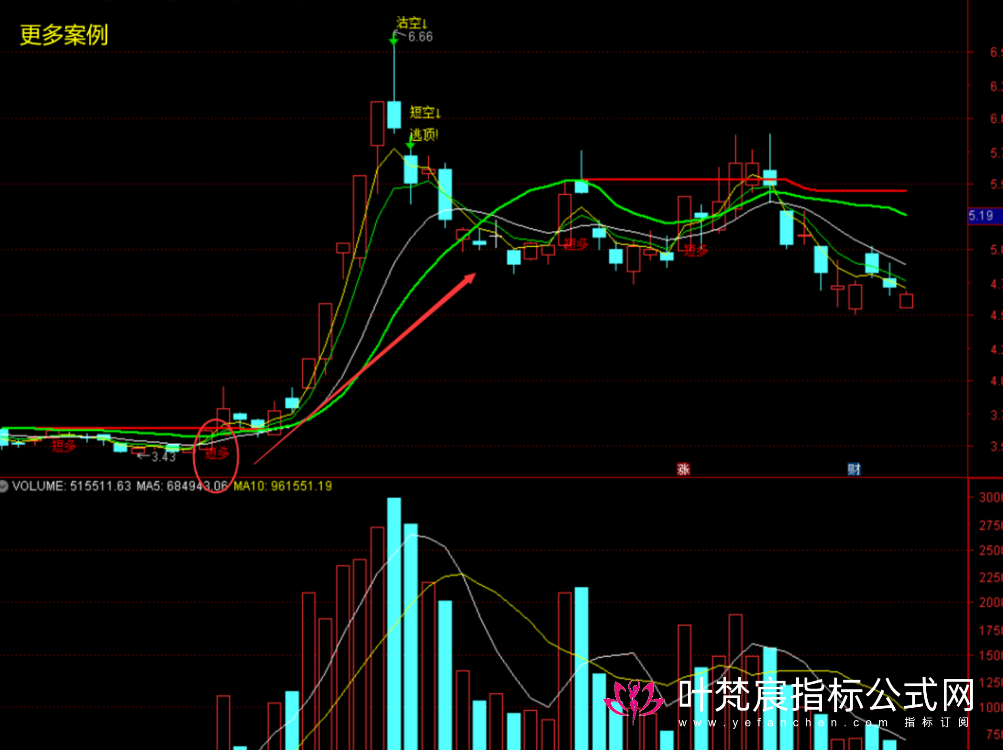The image size is (1003, 750).
Task: Click the MA5: 684943.06 readout
Action: click(182, 486)
